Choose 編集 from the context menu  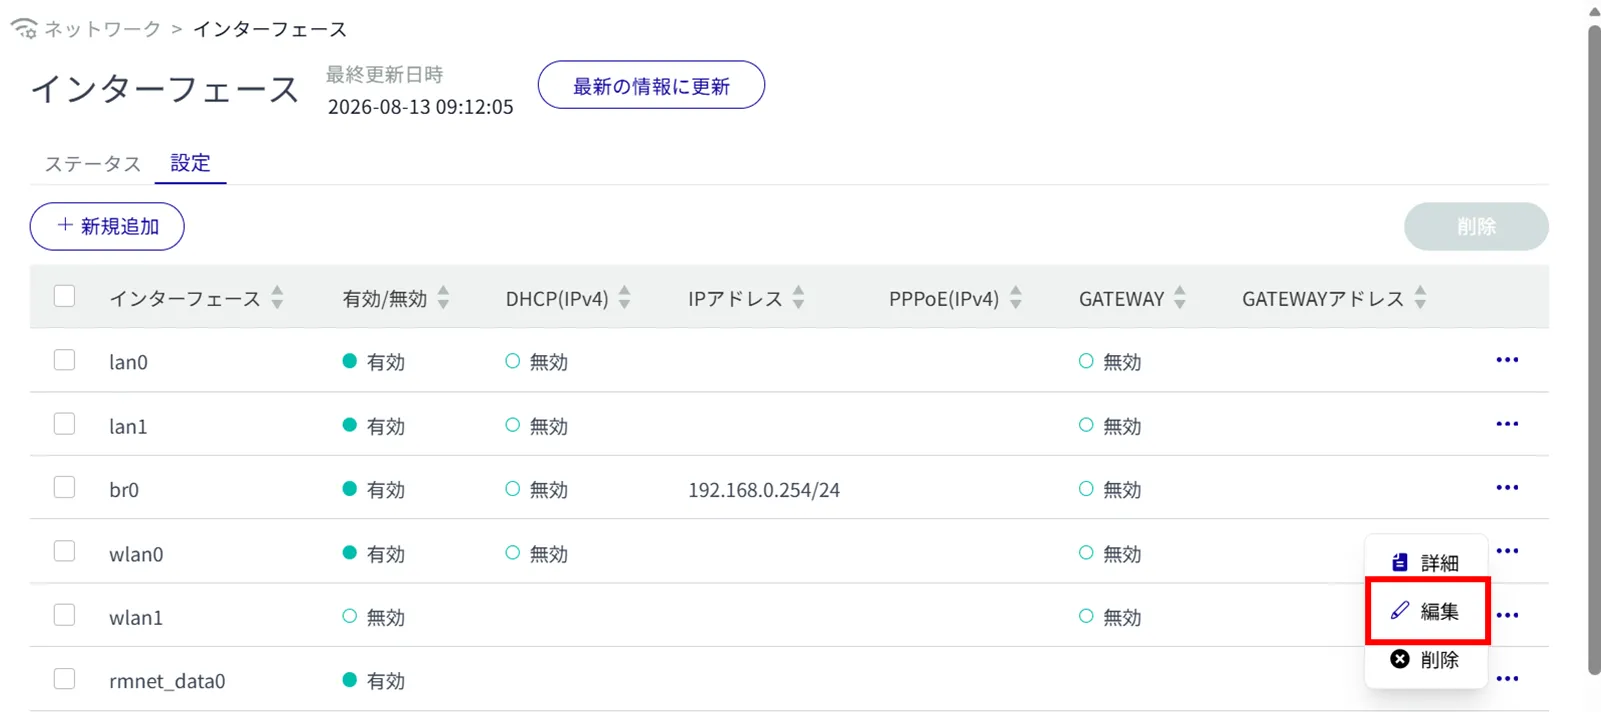point(1427,611)
